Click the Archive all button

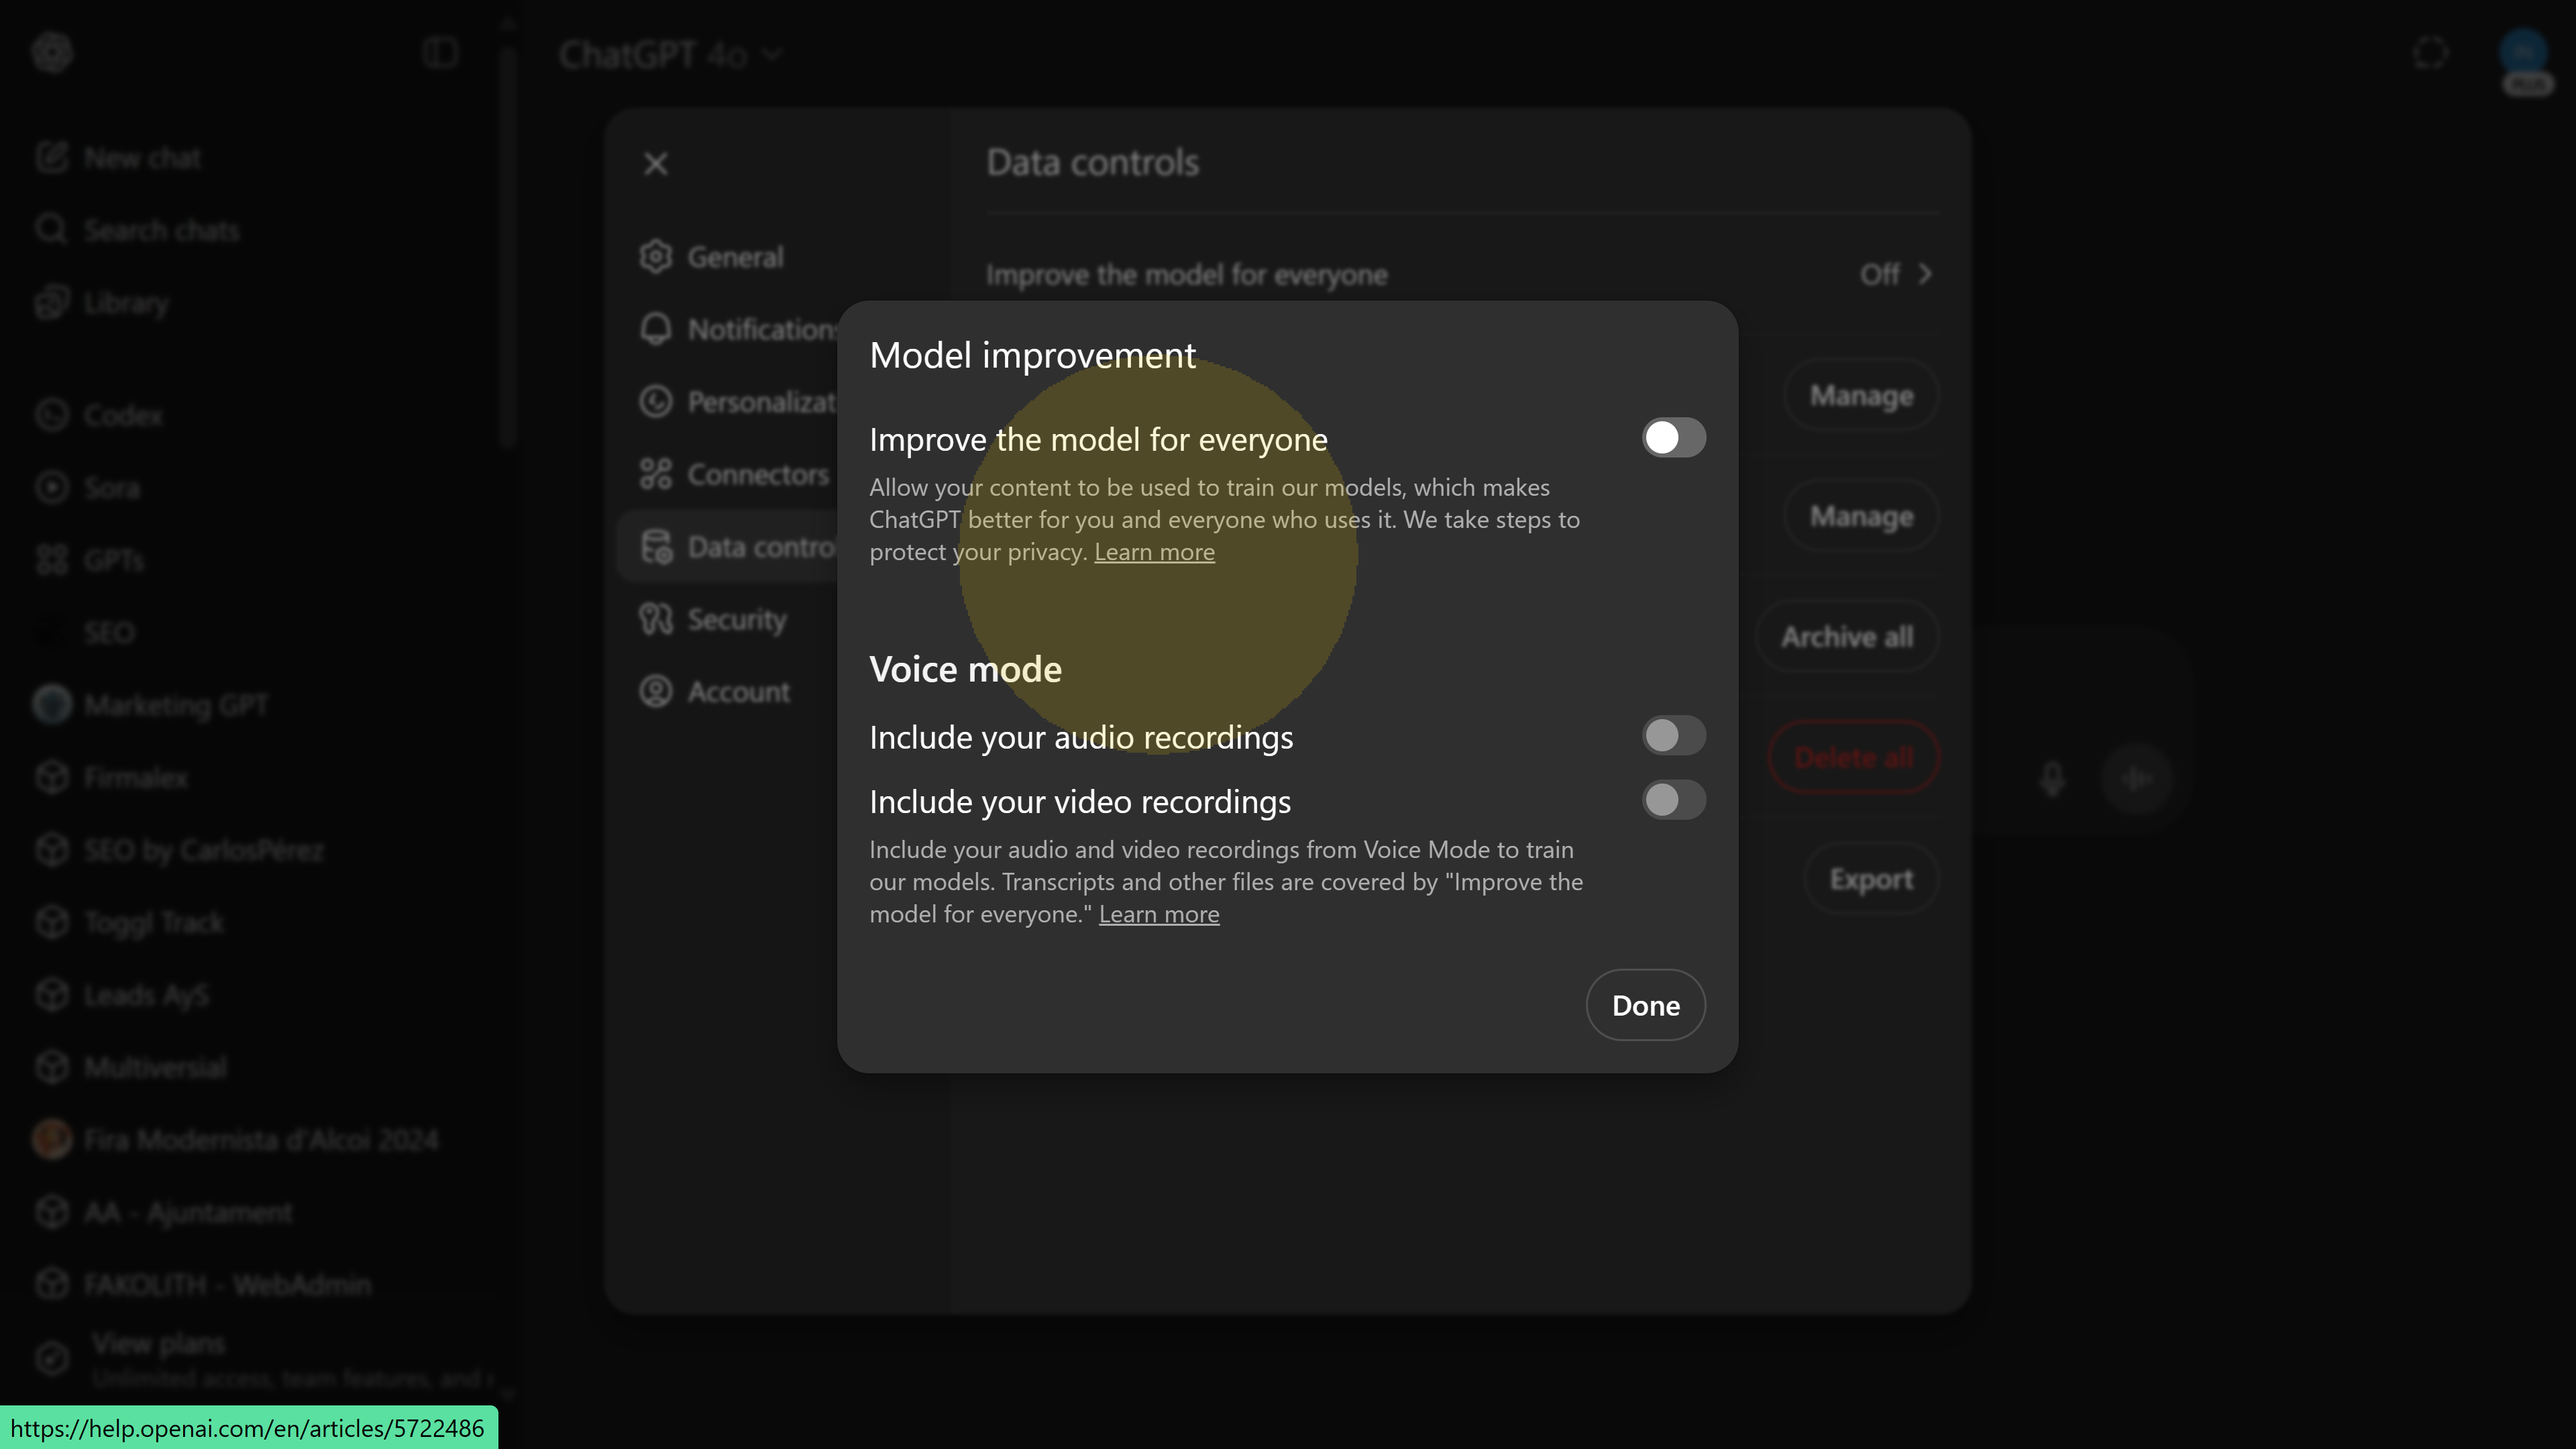pyautogui.click(x=1847, y=637)
